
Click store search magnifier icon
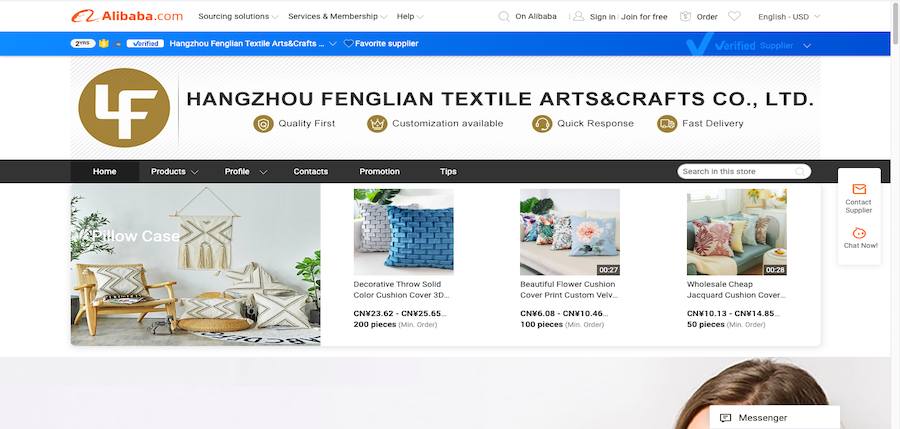pyautogui.click(x=800, y=172)
